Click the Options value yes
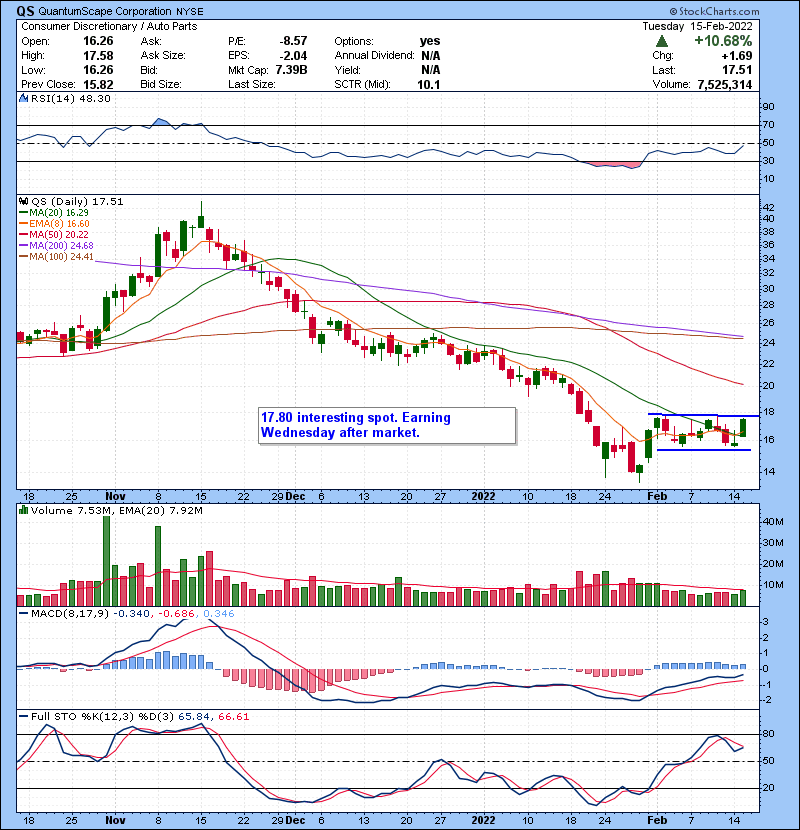Screen dimensions: 800x830 [429, 41]
